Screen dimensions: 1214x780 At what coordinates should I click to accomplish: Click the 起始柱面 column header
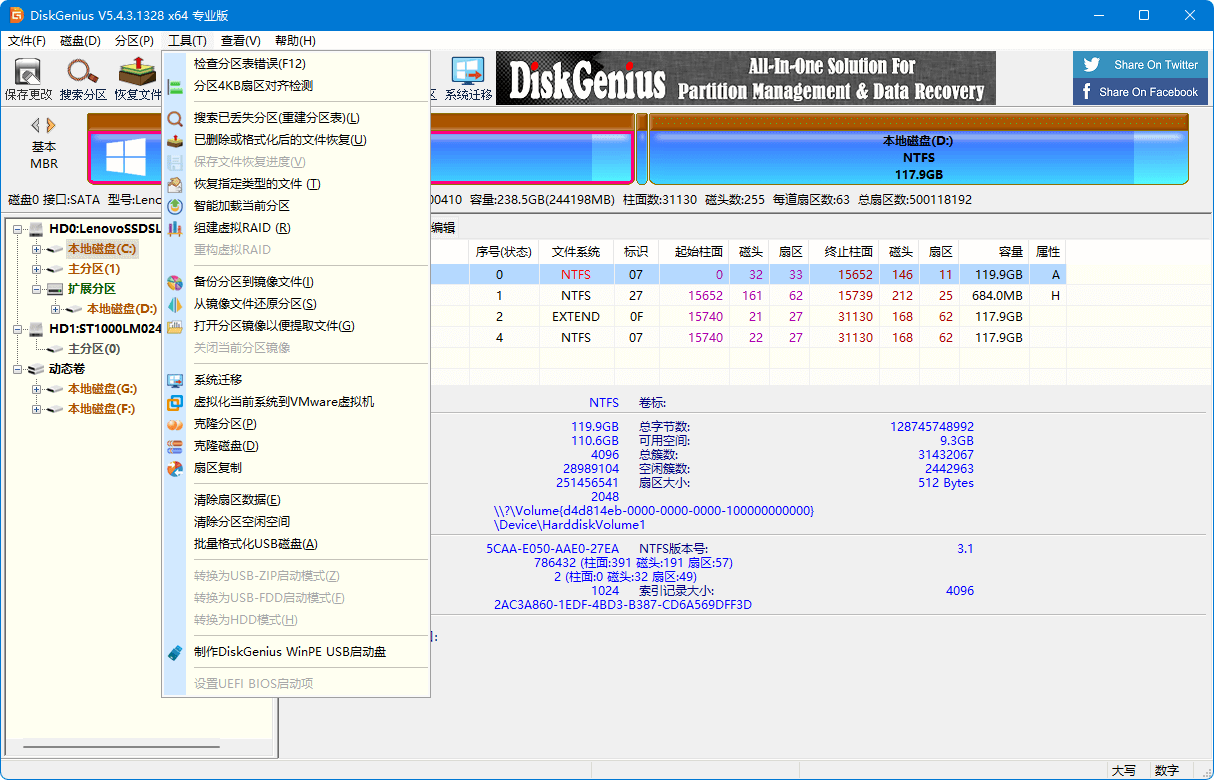click(695, 252)
